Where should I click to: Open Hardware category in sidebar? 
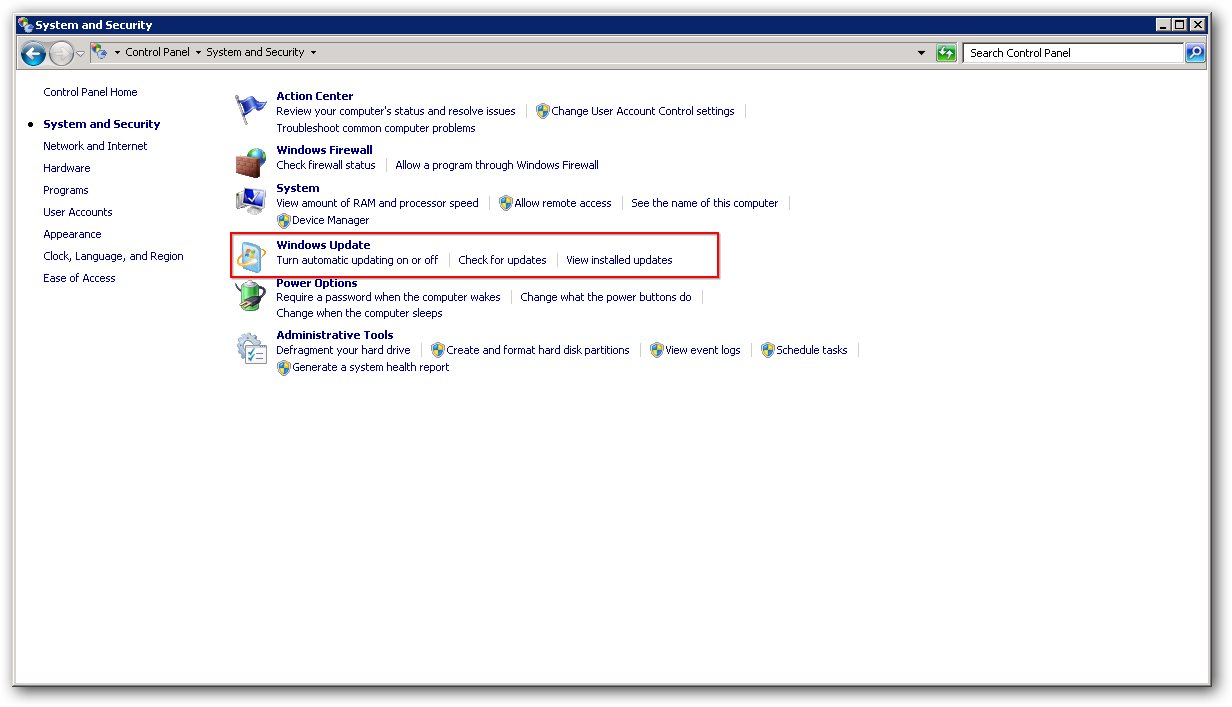(66, 168)
